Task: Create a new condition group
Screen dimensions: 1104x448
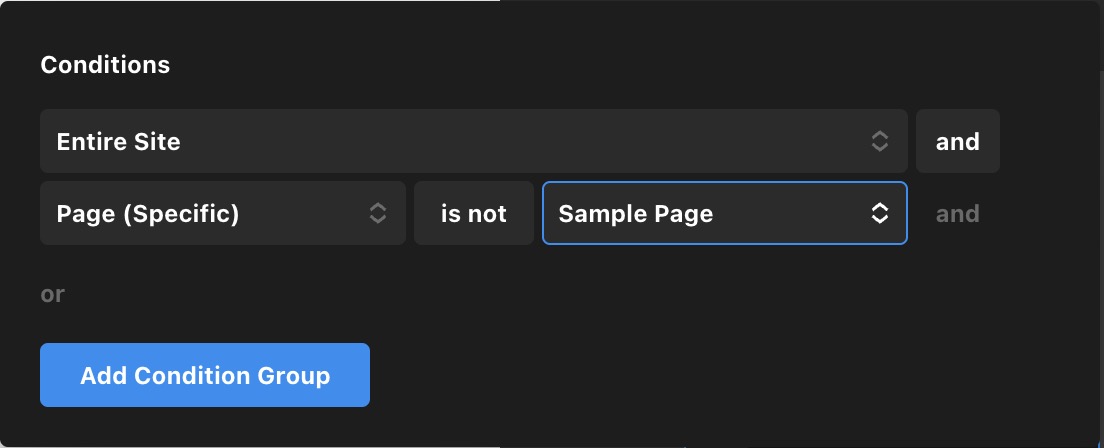Action: pos(205,375)
